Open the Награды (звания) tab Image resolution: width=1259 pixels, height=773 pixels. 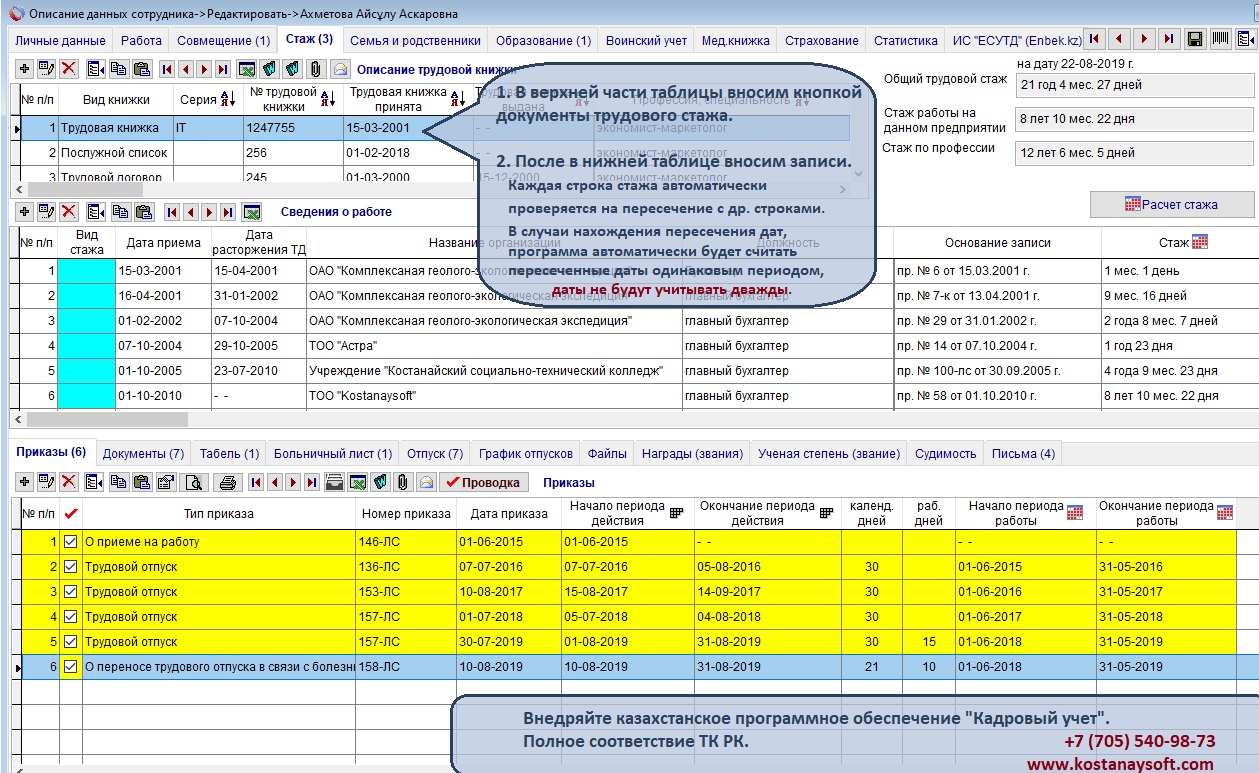pyautogui.click(x=693, y=454)
